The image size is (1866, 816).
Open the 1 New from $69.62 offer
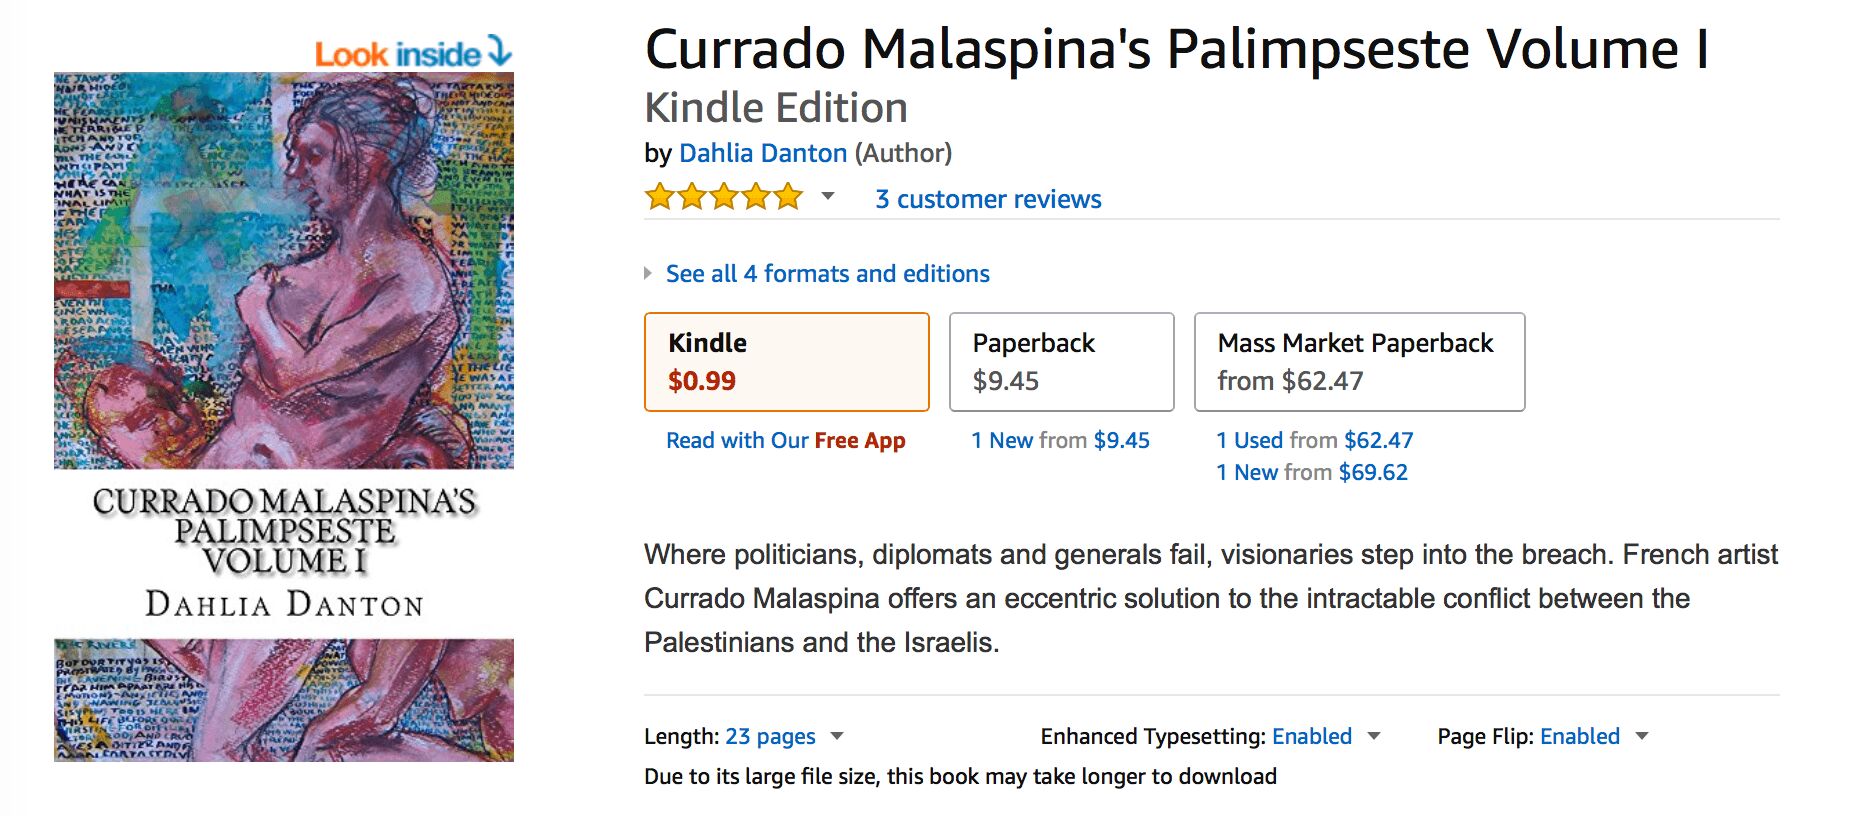[1311, 473]
